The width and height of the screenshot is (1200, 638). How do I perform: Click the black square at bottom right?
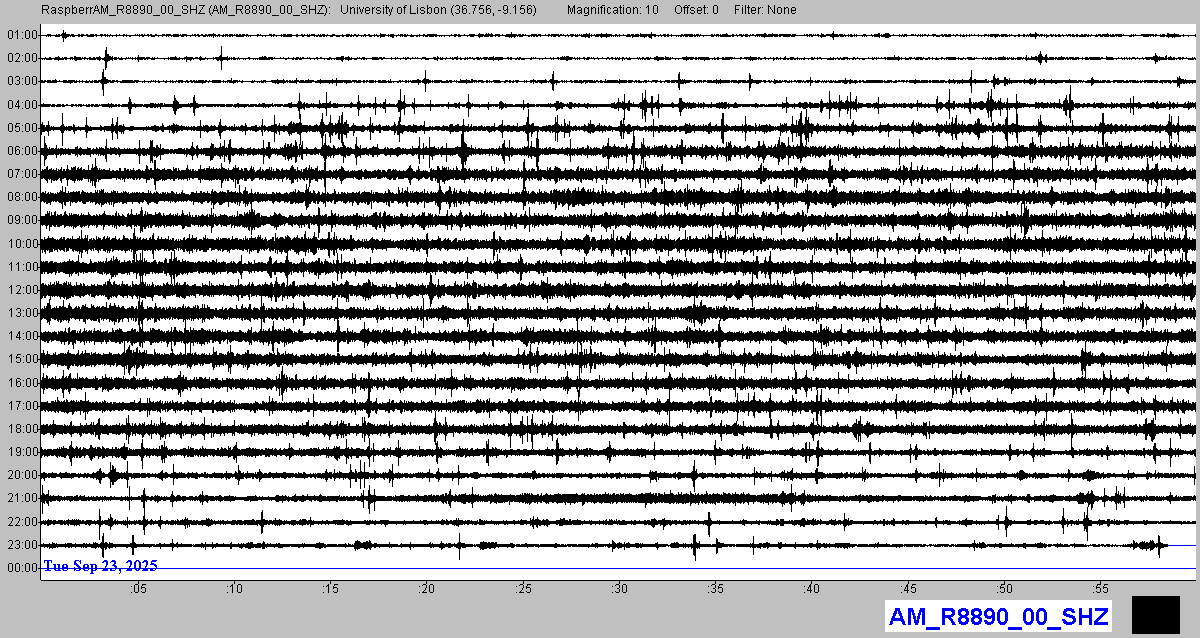point(1155,614)
